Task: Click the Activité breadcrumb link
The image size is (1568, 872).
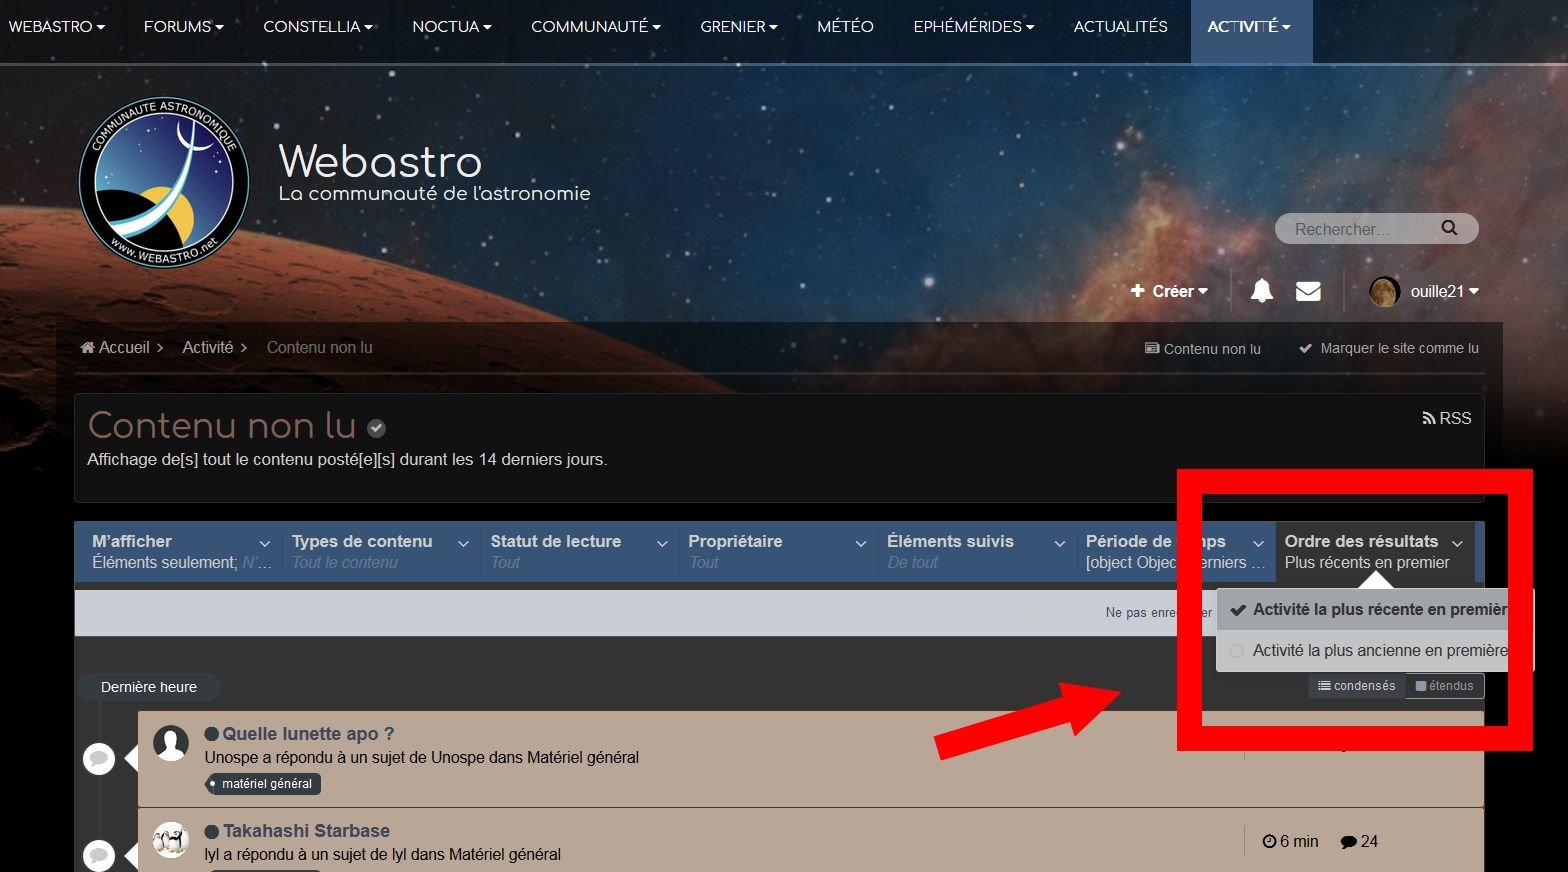Action: tap(207, 347)
